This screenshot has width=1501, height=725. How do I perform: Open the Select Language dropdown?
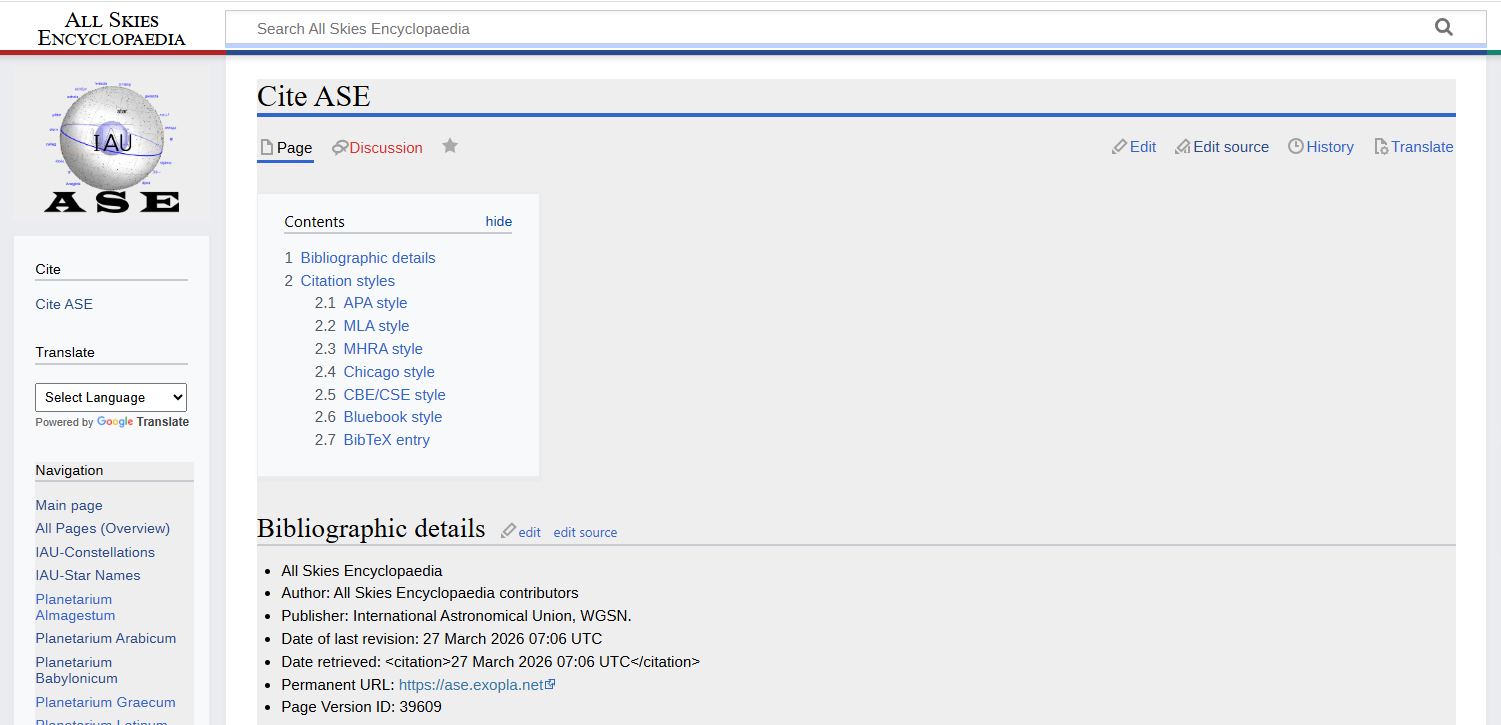[x=111, y=397]
